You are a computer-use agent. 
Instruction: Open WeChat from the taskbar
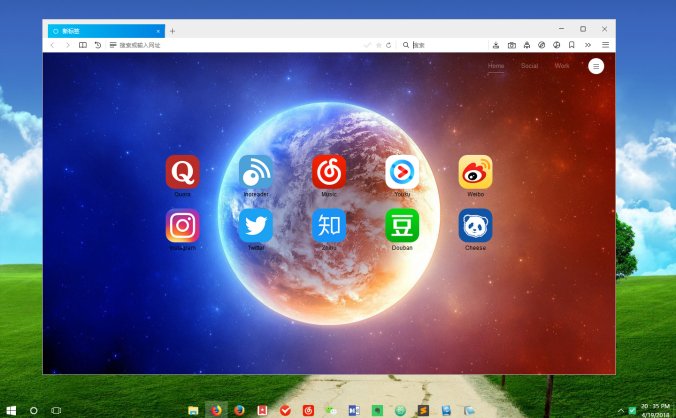pyautogui.click(x=331, y=410)
